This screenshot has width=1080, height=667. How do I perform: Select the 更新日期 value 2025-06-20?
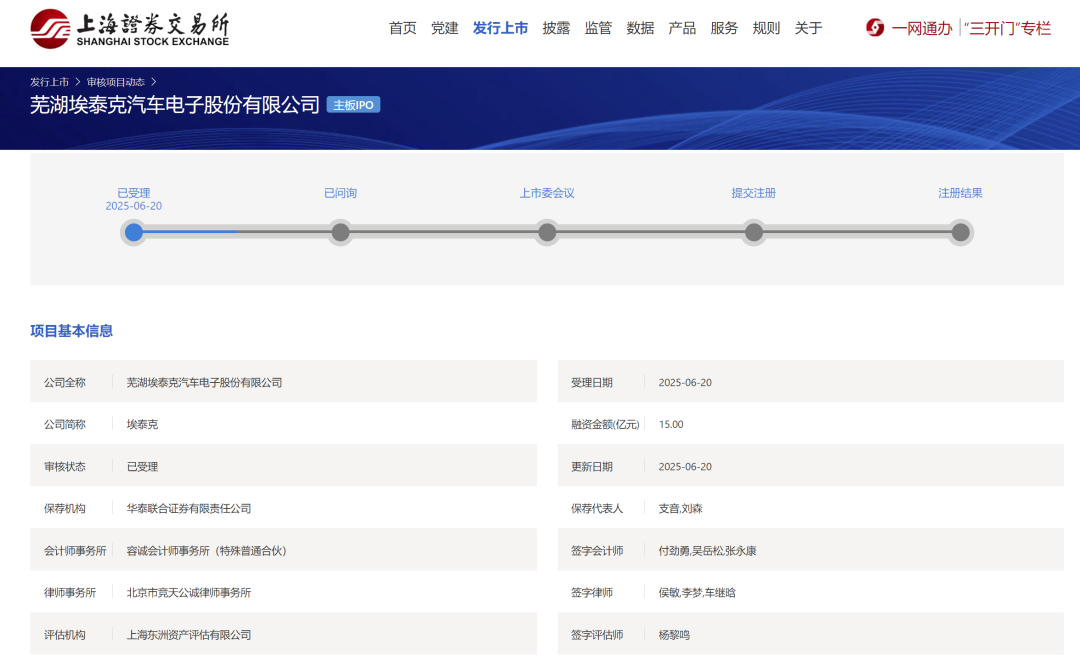[685, 466]
